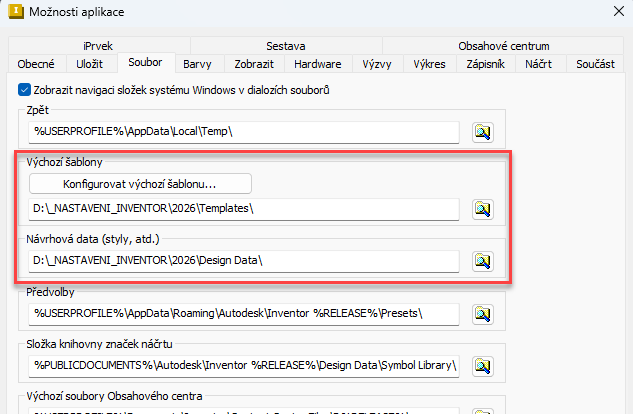
Task: Click the Design Data path field
Action: (245, 261)
